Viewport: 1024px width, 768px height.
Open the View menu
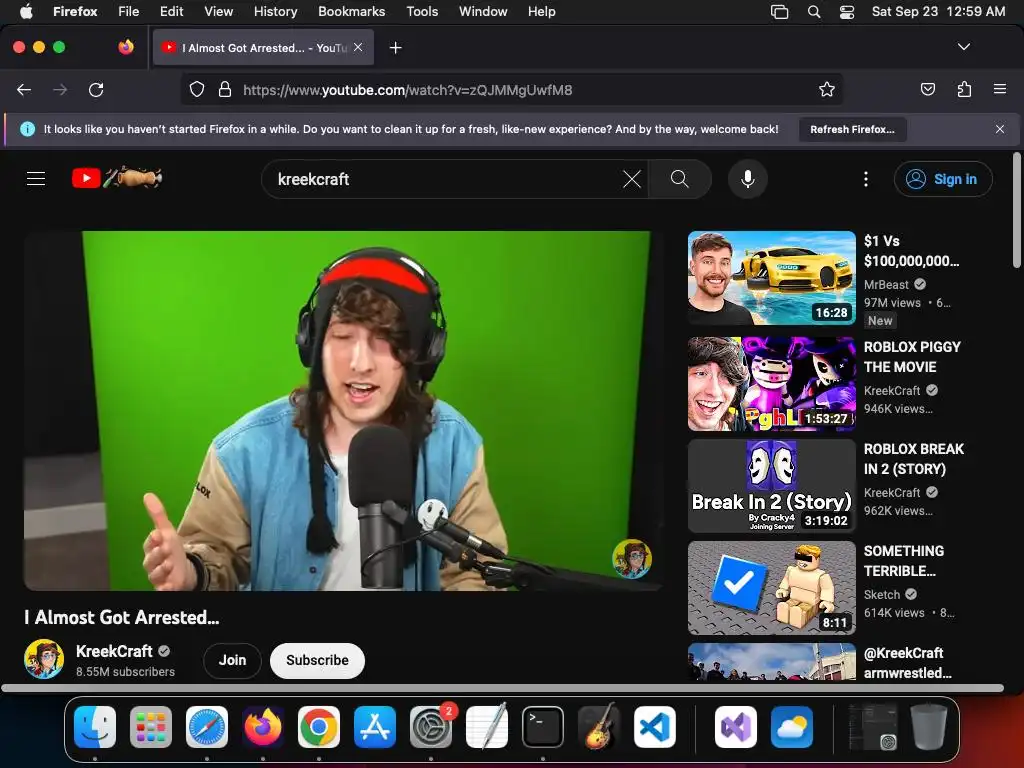[x=218, y=11]
